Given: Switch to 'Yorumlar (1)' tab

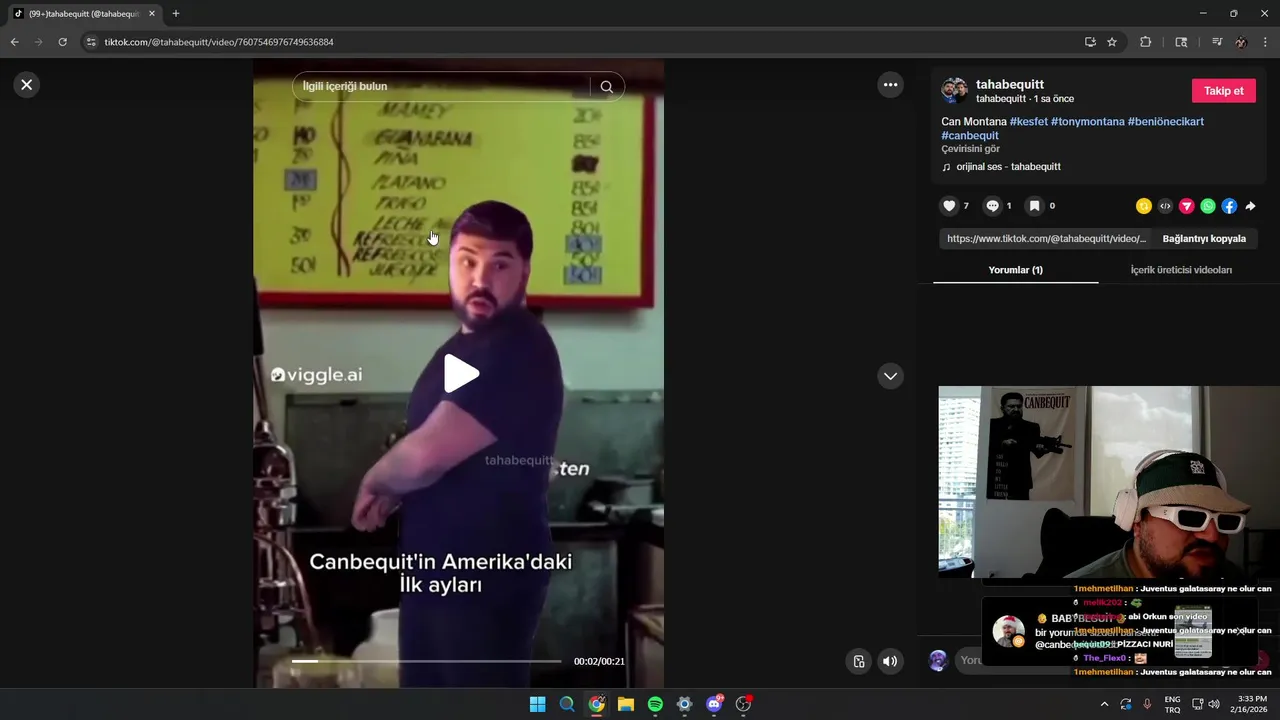Looking at the screenshot, I should point(1015,270).
